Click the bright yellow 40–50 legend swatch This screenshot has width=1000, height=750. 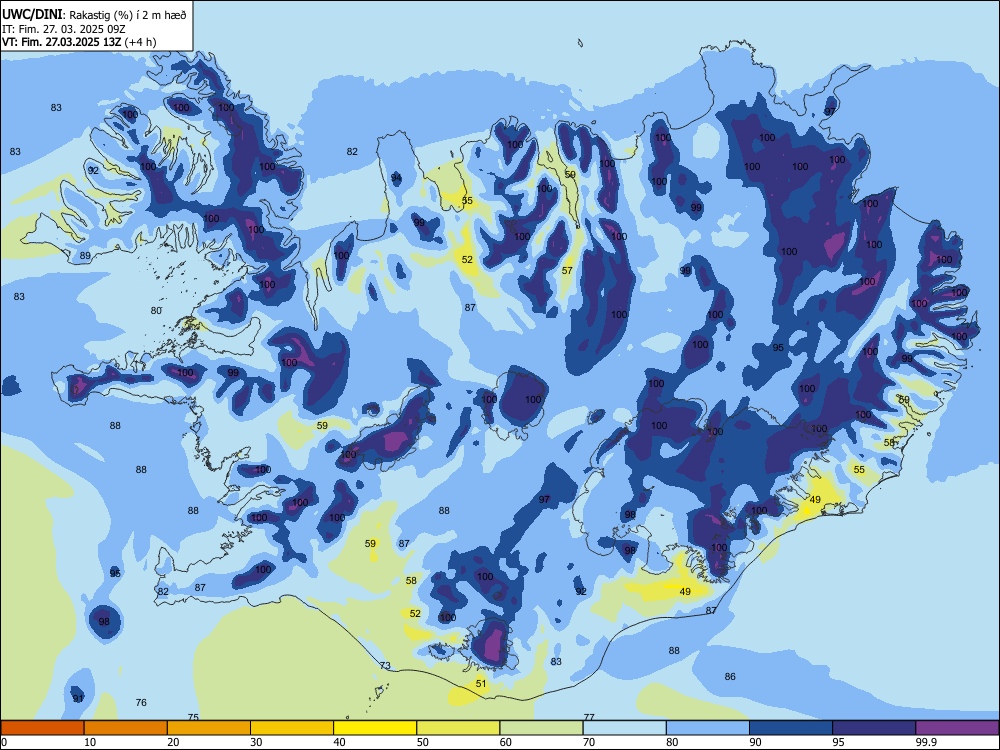[x=375, y=728]
